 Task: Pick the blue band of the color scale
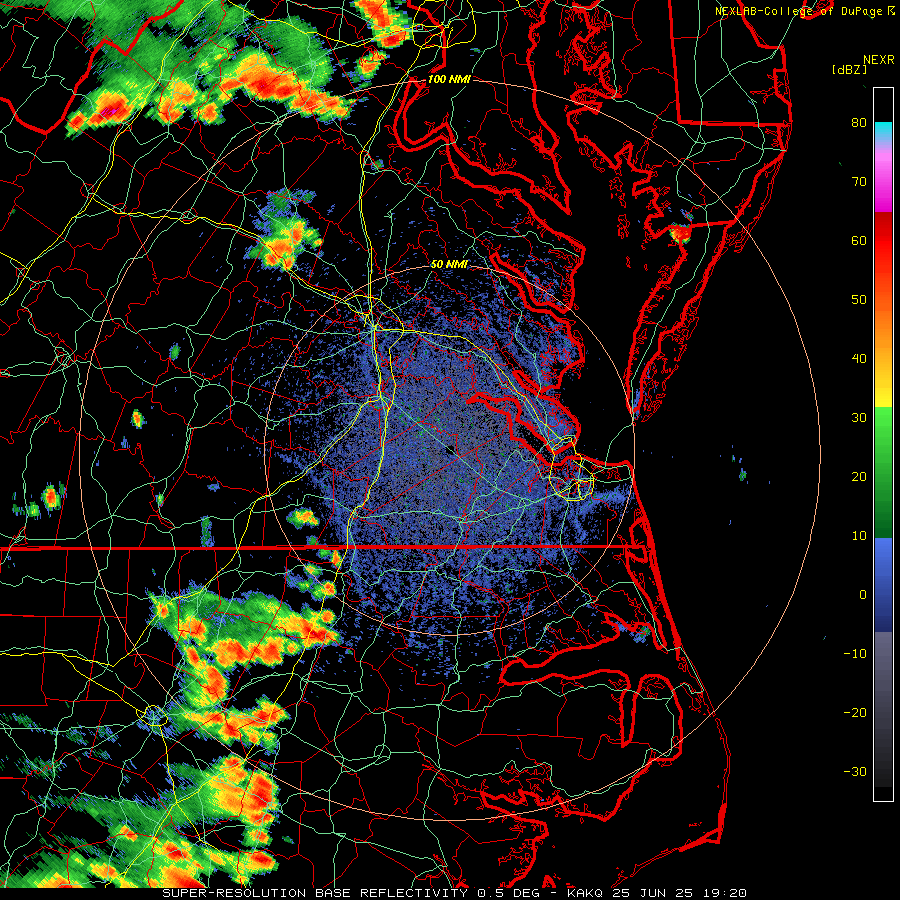[x=883, y=584]
